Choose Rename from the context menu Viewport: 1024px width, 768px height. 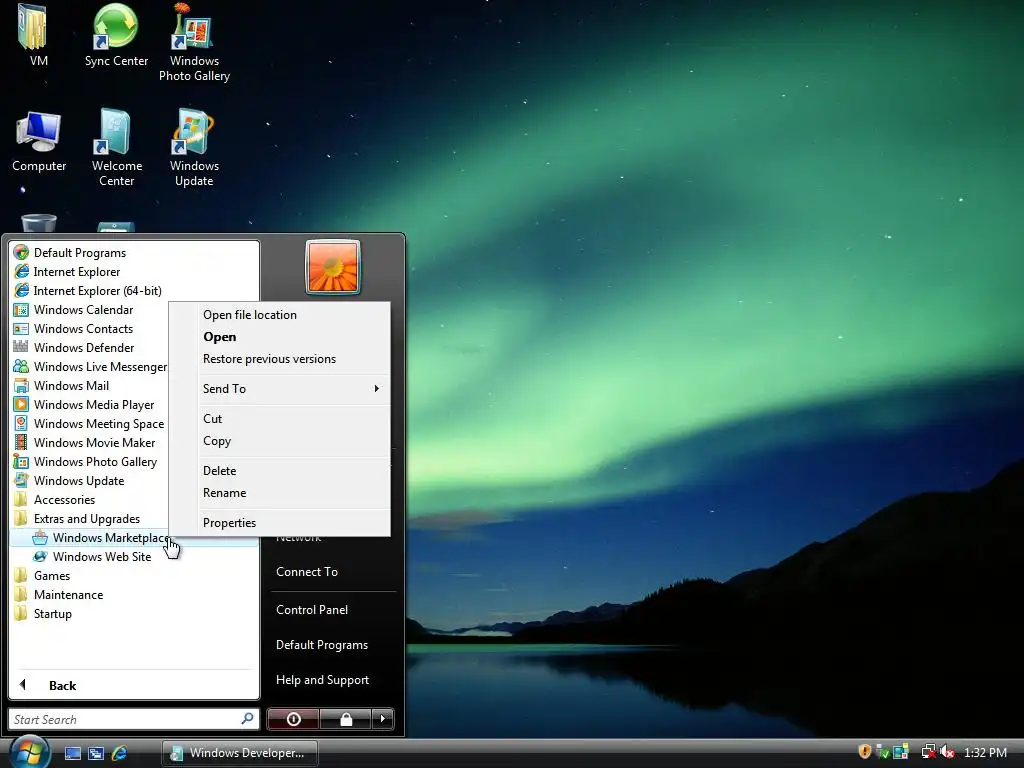click(x=280, y=493)
